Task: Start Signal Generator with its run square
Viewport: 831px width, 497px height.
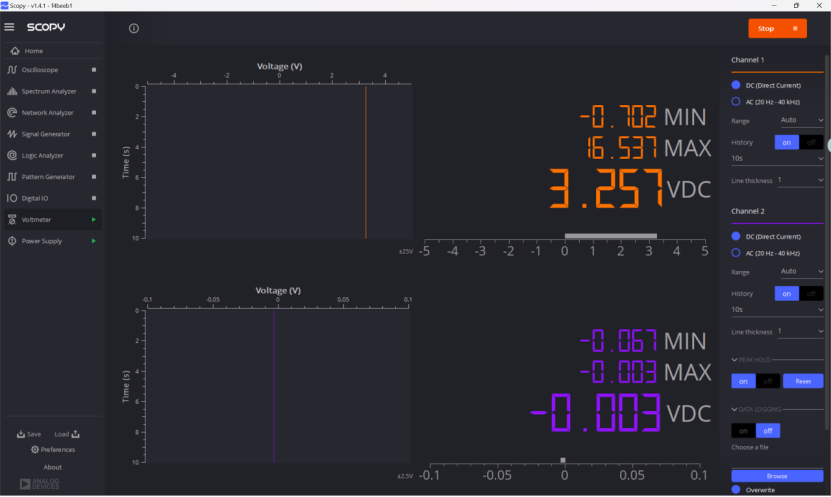Action: tap(94, 134)
